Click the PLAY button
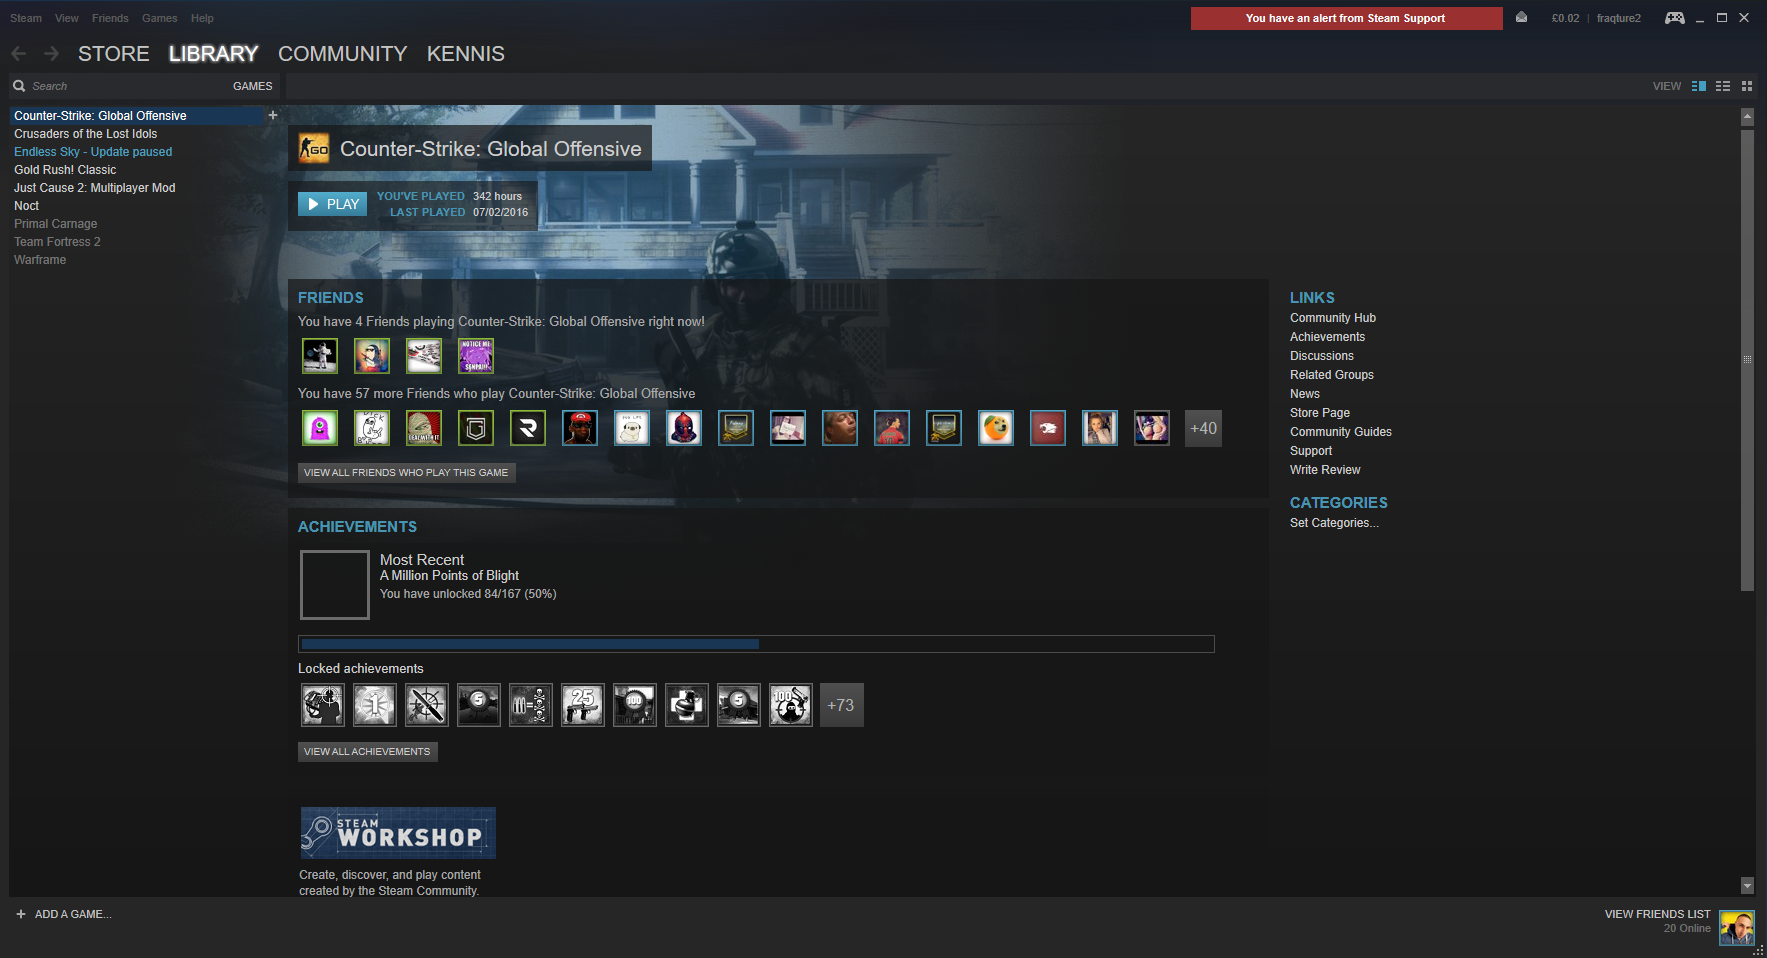This screenshot has height=958, width=1767. [332, 204]
